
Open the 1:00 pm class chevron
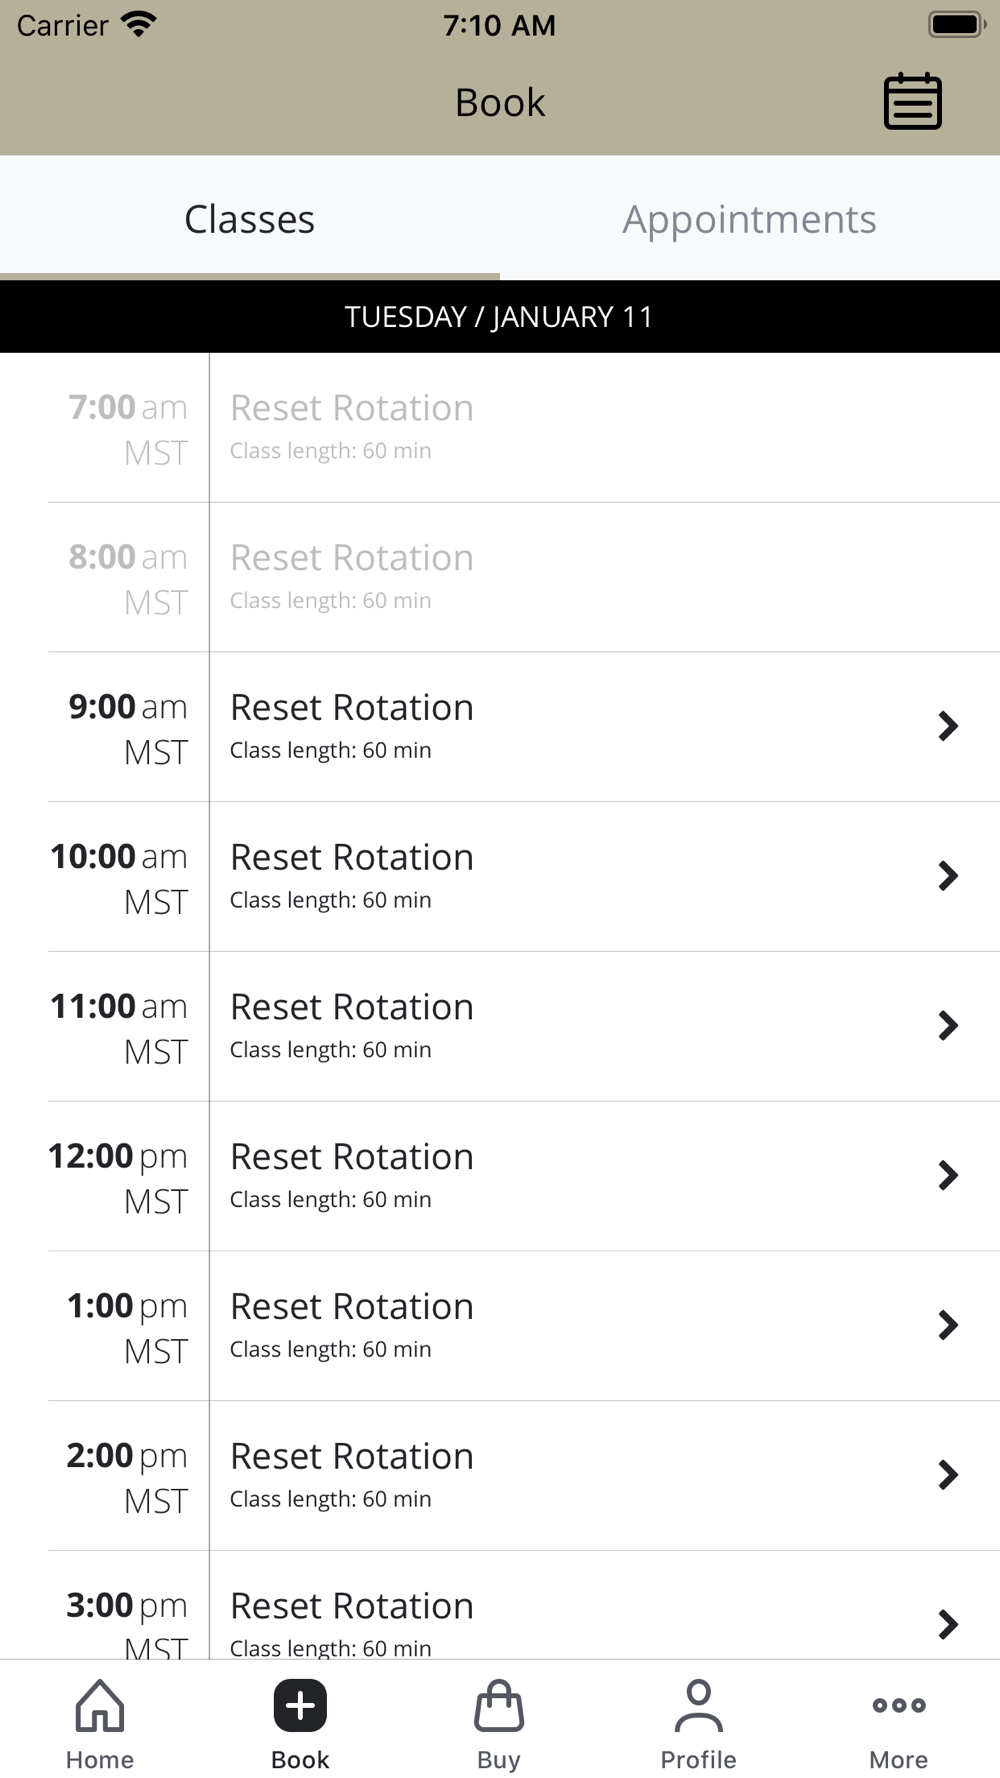948,1325
